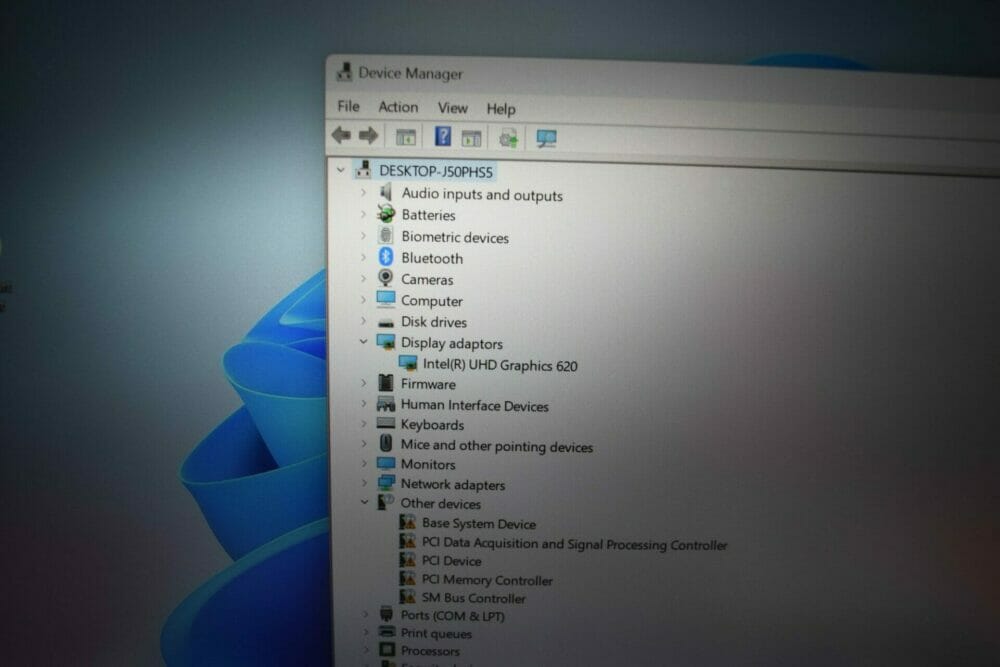The height and width of the screenshot is (667, 1000).
Task: Click the Ports (COM & LPT) icon
Action: 386,614
